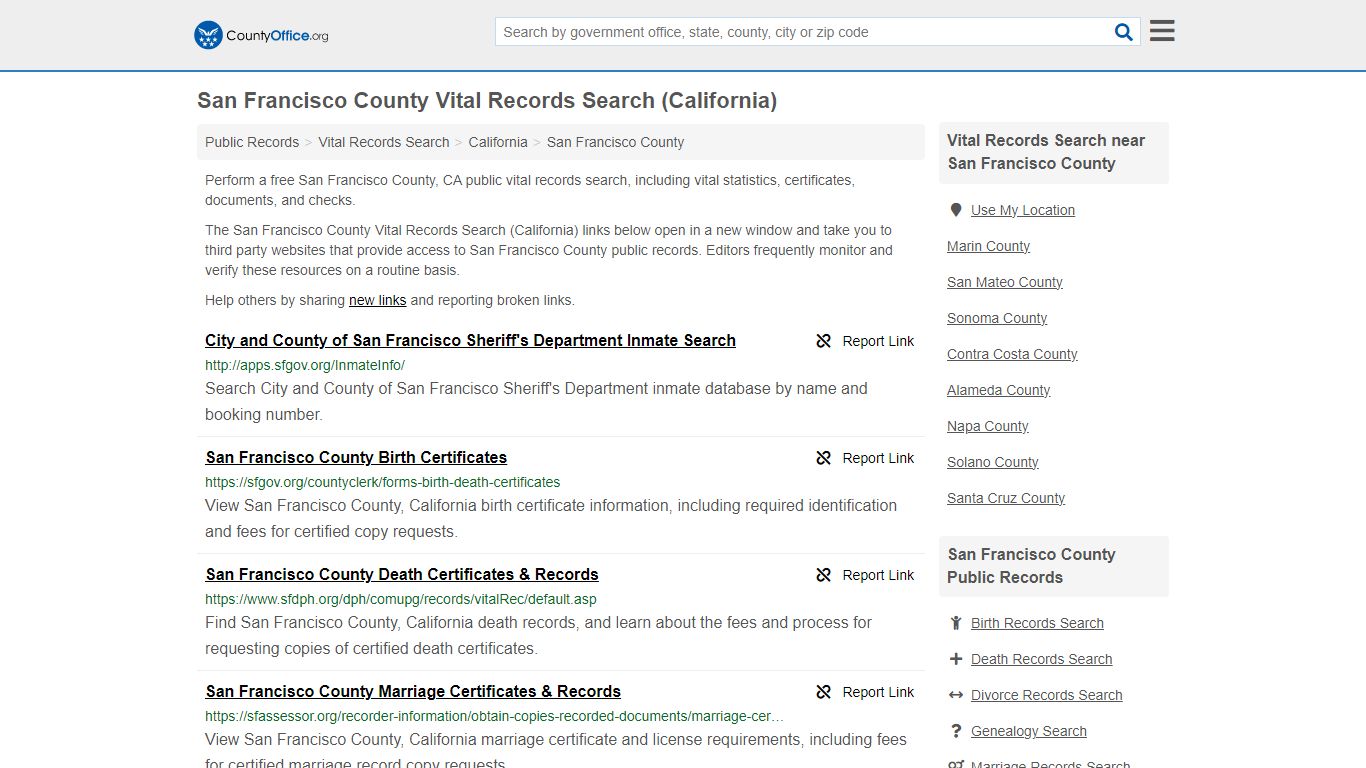The width and height of the screenshot is (1366, 768).
Task: Go to Solano County
Action: (993, 462)
